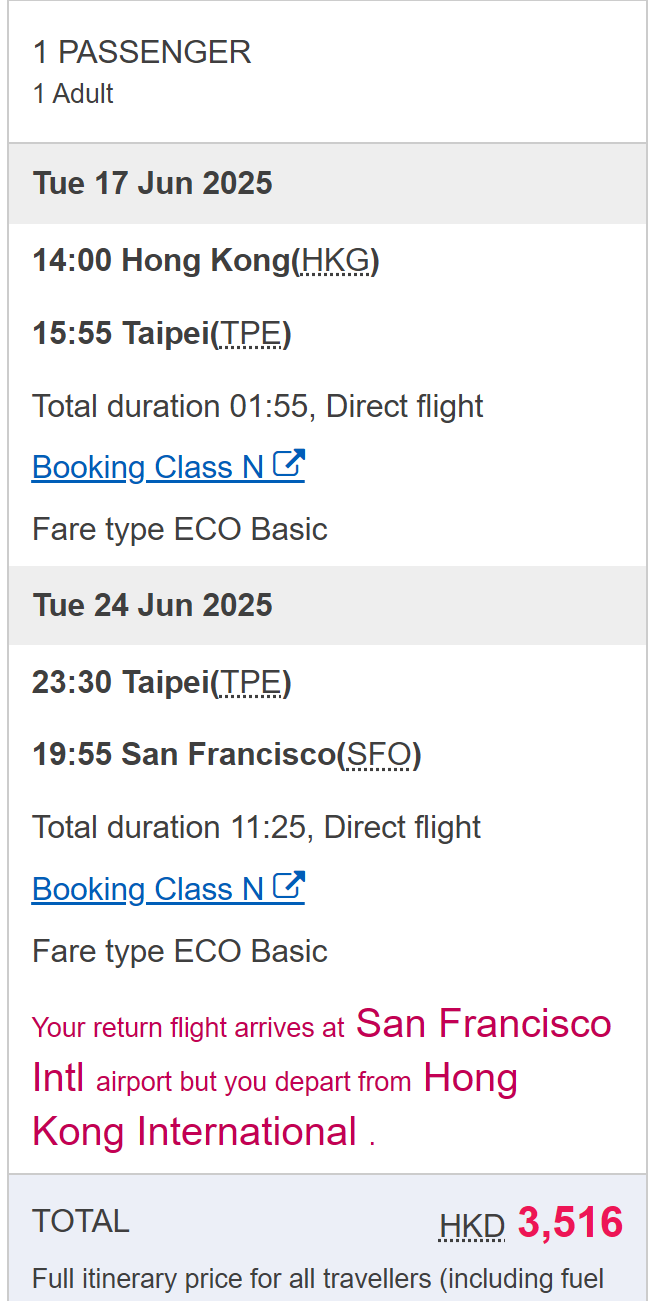Click the 1 PASSENGER heading
665x1301 pixels.
coord(142,52)
